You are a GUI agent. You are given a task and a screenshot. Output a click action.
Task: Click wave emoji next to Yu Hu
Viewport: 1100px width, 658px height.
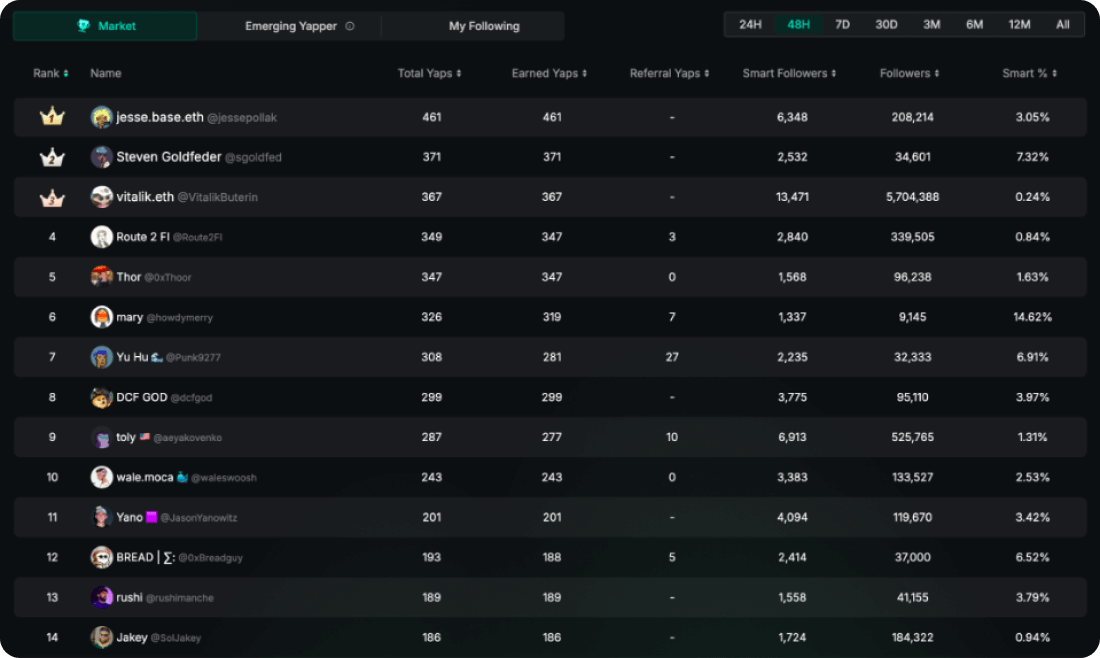(157, 357)
